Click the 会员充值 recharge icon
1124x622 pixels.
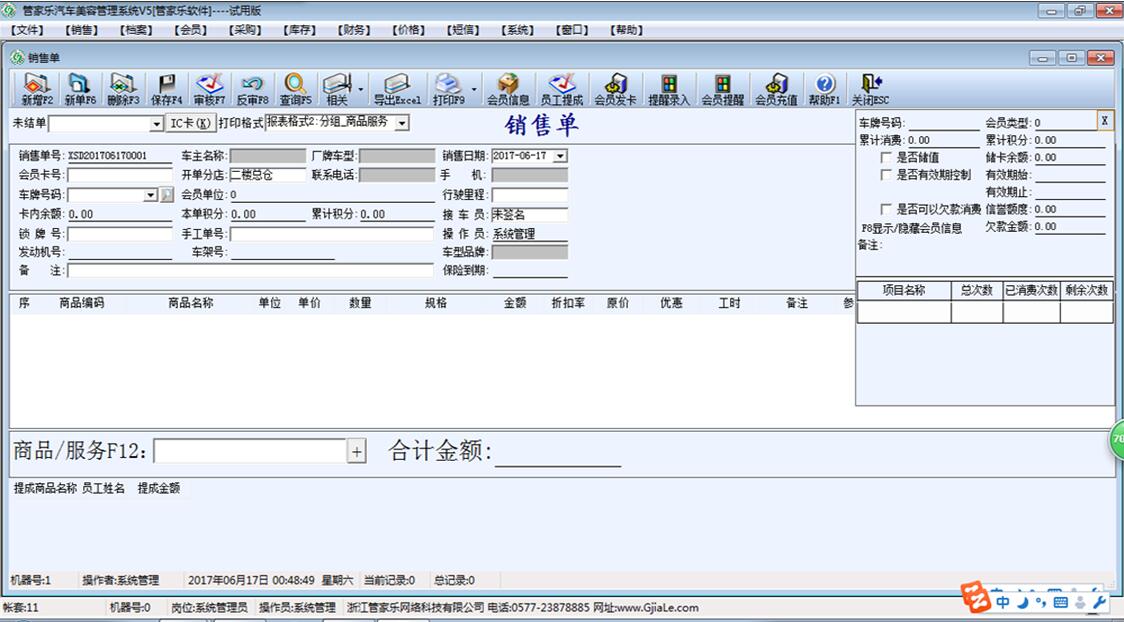pyautogui.click(x=775, y=88)
